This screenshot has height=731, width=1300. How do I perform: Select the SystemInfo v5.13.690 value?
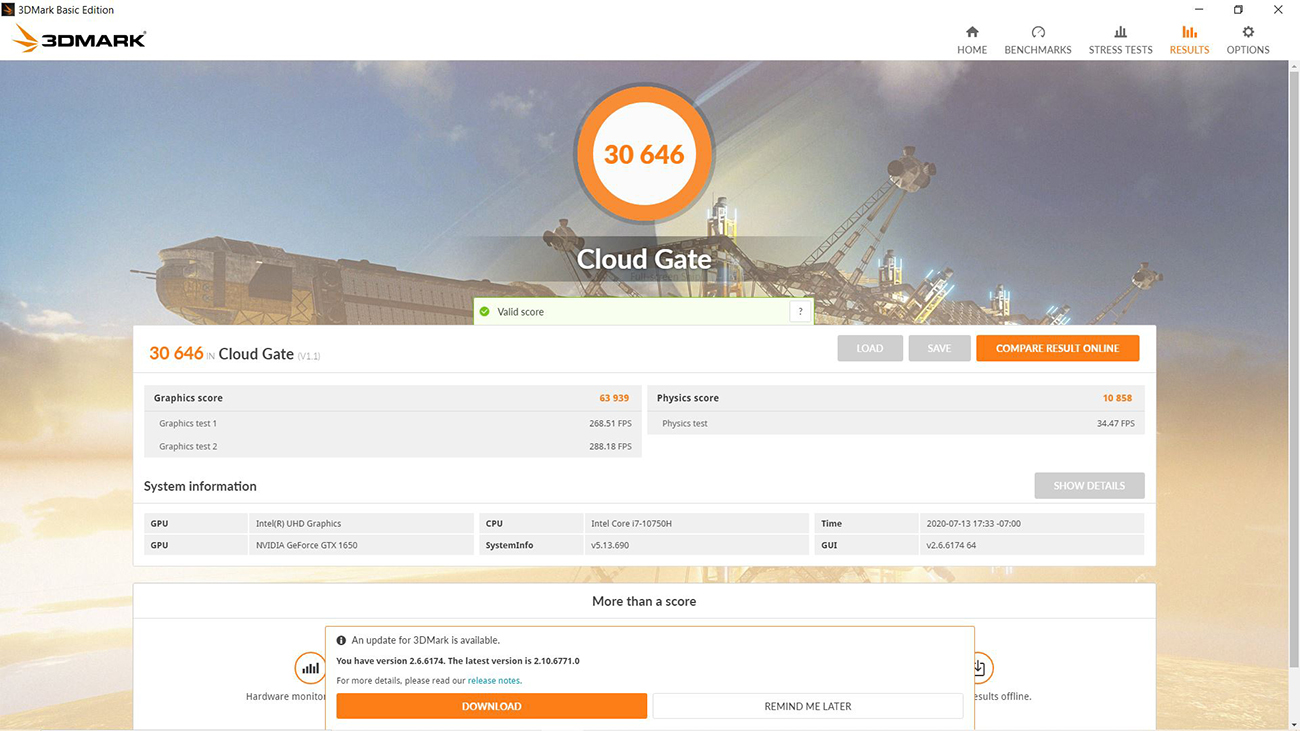(x=696, y=545)
